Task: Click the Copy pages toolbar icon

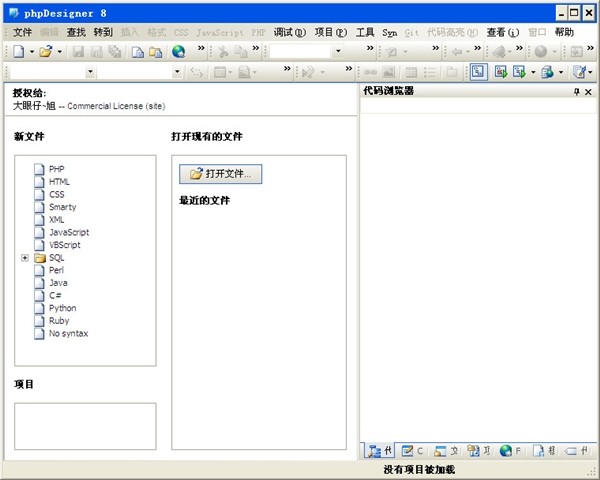Action: (x=241, y=51)
